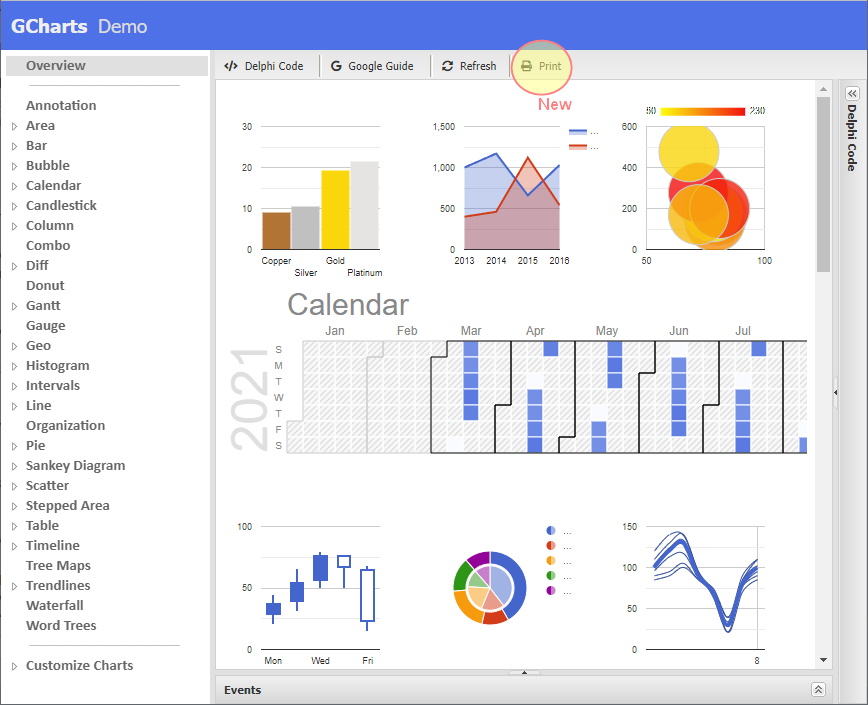The height and width of the screenshot is (705, 868).
Task: Click the green legend dot in donut chart
Action: [x=551, y=576]
